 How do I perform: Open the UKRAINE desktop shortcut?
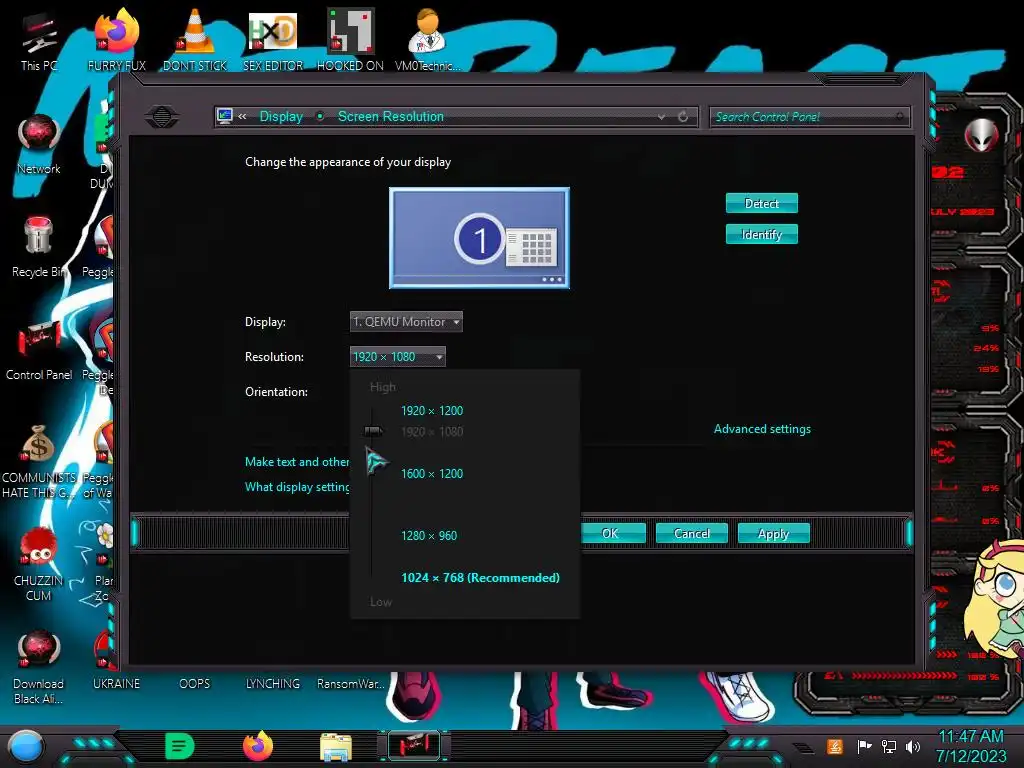116,684
